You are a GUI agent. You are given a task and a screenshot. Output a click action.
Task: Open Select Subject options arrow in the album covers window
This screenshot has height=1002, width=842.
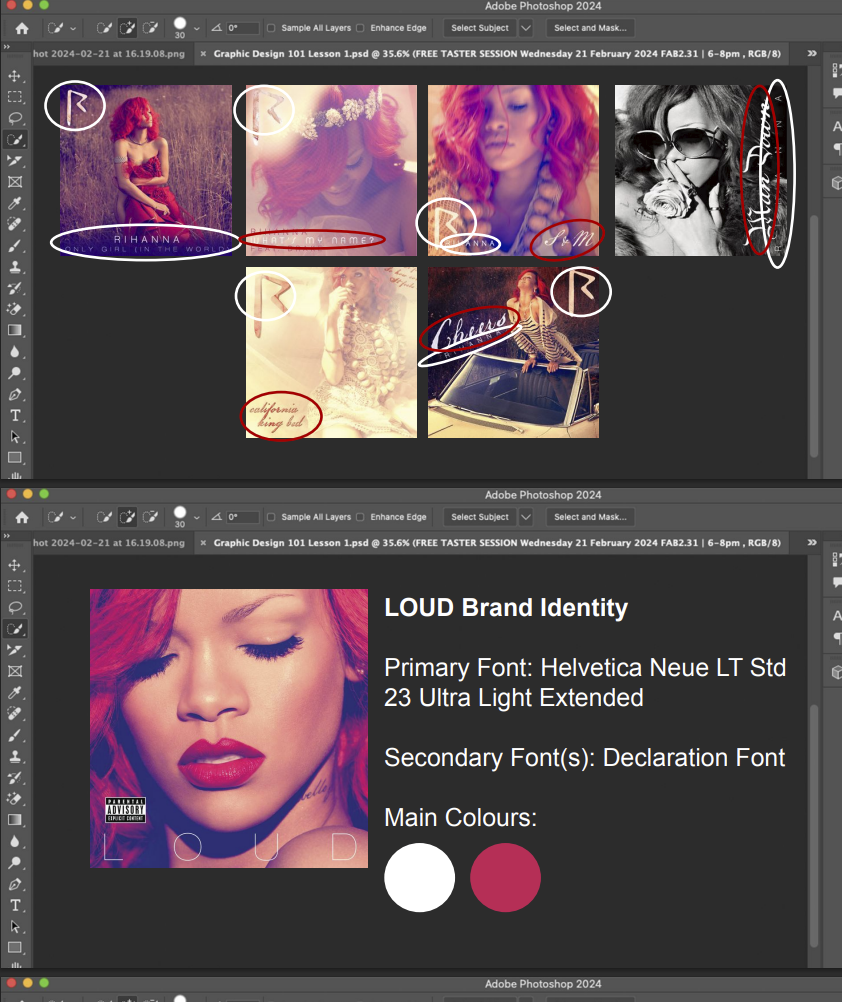[x=526, y=28]
